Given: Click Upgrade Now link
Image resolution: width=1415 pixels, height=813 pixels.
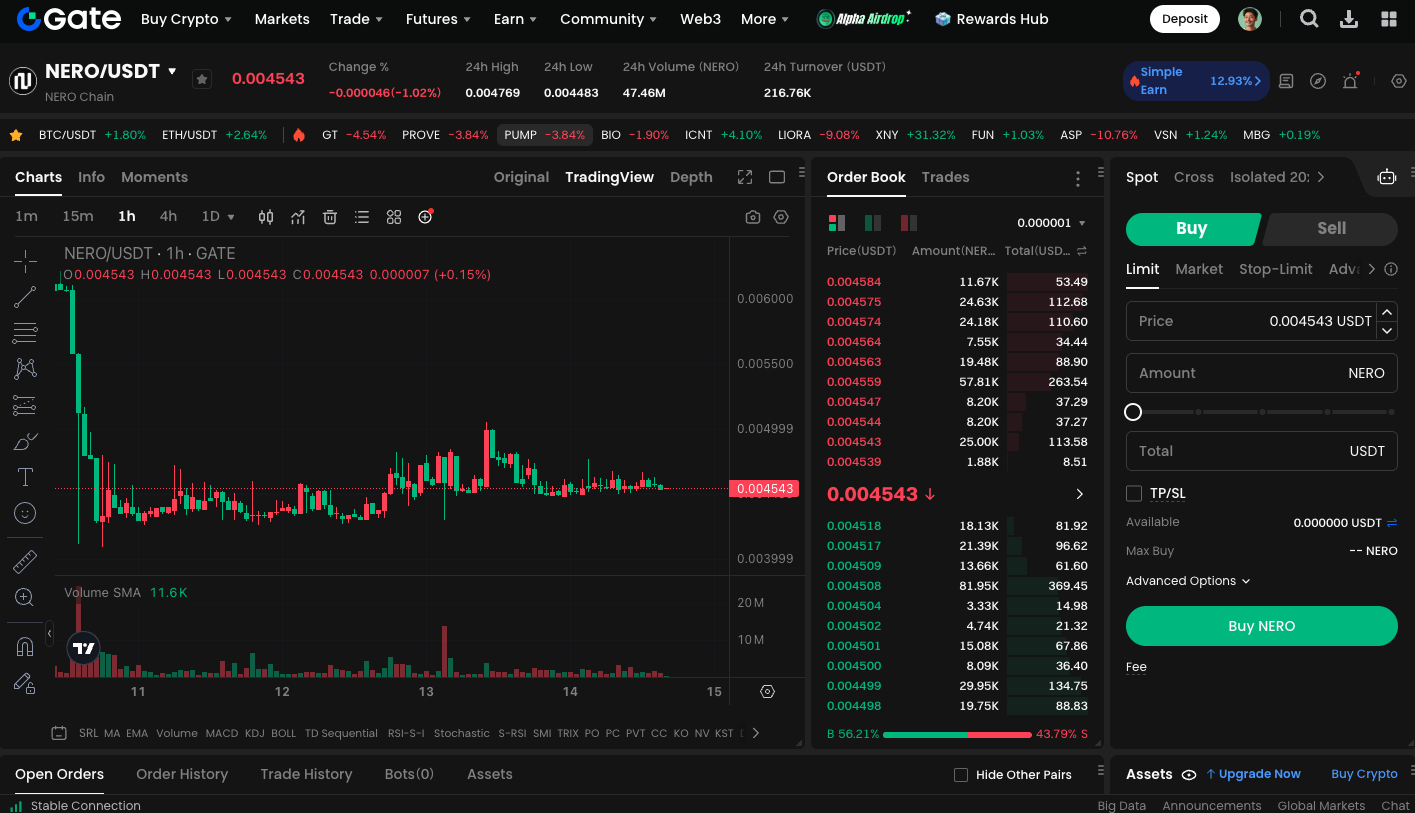Looking at the screenshot, I should coord(1253,774).
